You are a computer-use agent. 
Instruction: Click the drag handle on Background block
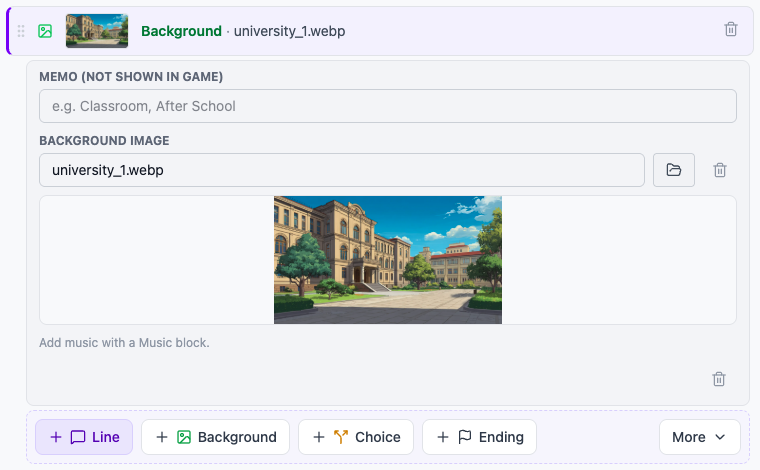(21, 31)
